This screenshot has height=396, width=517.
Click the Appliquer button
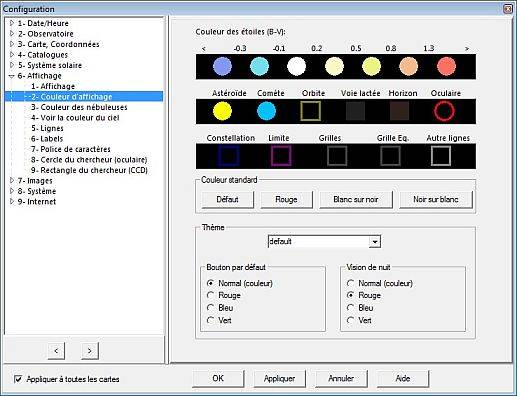click(x=279, y=379)
